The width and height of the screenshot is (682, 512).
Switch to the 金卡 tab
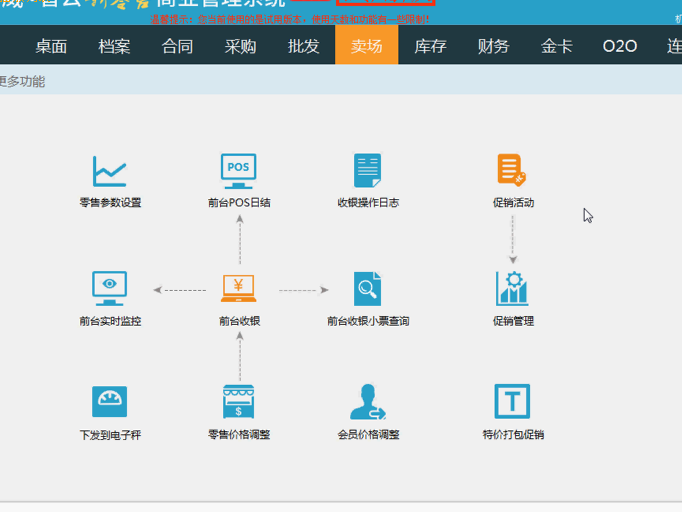(556, 46)
